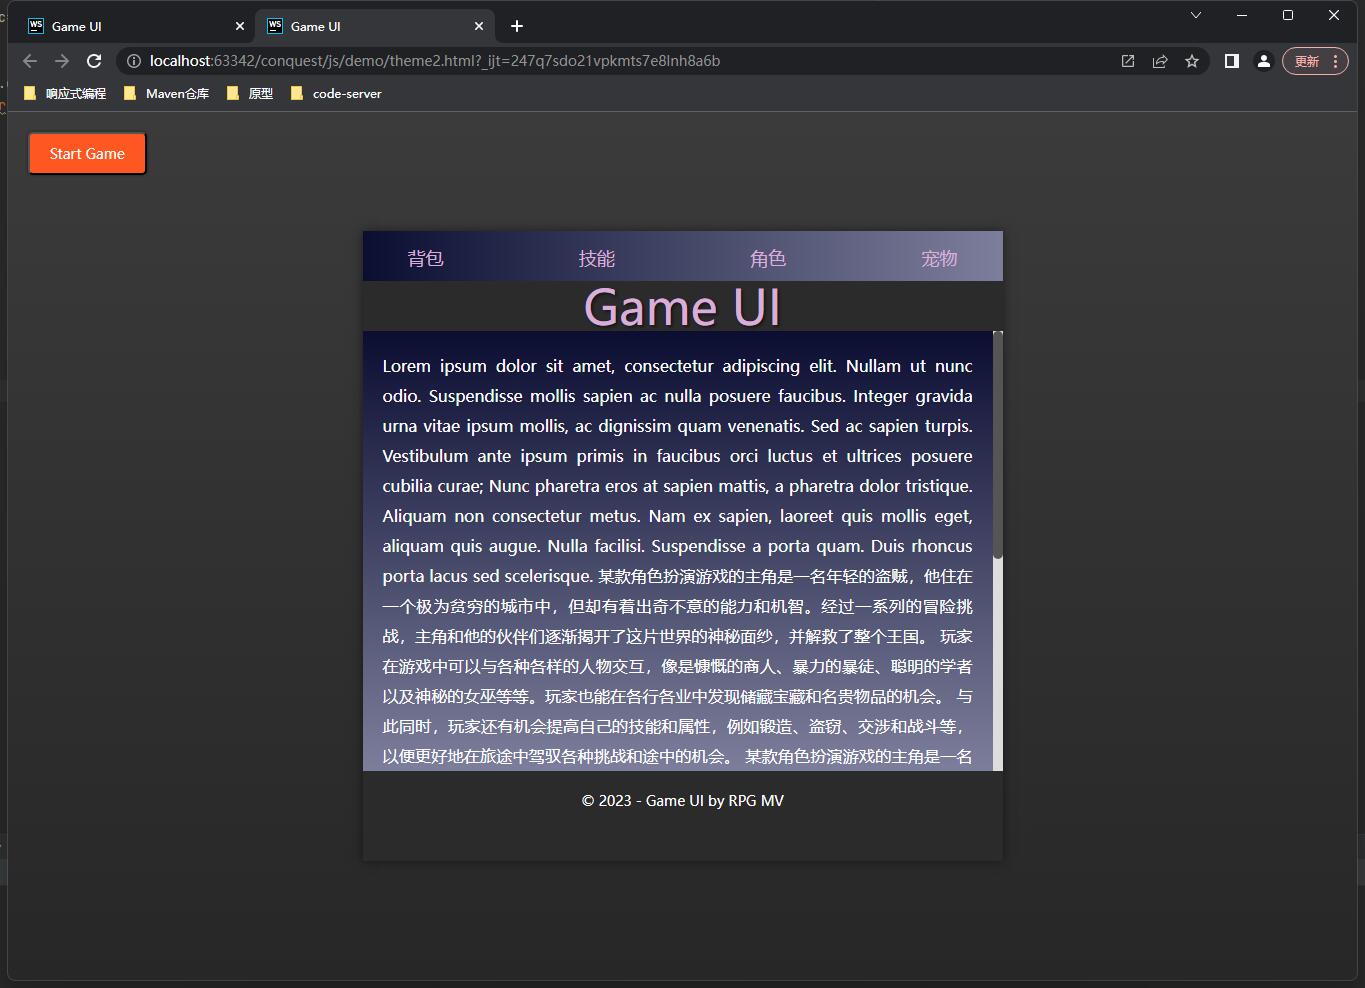Click the Game UI heading
1365x988 pixels.
pos(682,306)
